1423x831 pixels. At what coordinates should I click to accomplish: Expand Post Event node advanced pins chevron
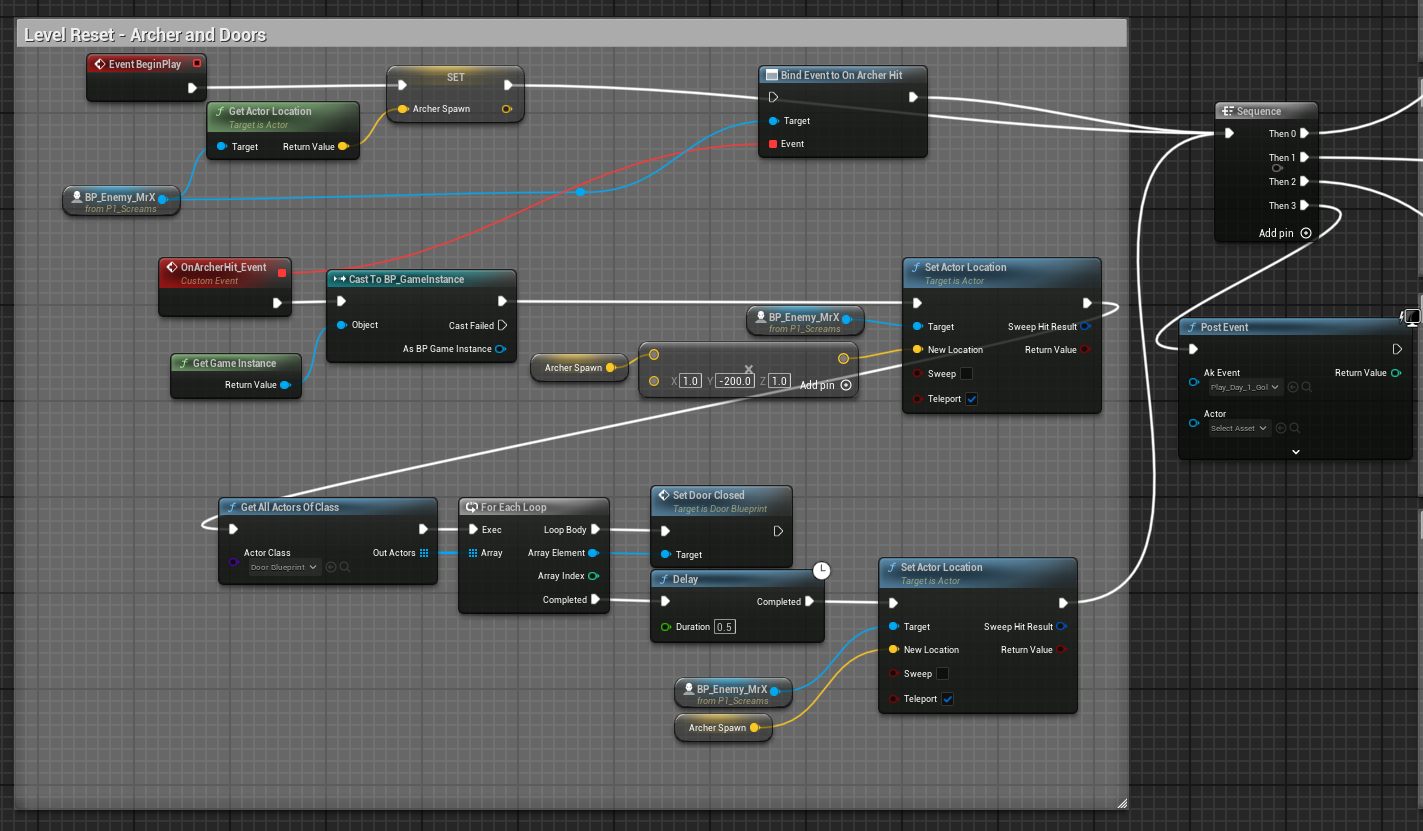point(1295,451)
